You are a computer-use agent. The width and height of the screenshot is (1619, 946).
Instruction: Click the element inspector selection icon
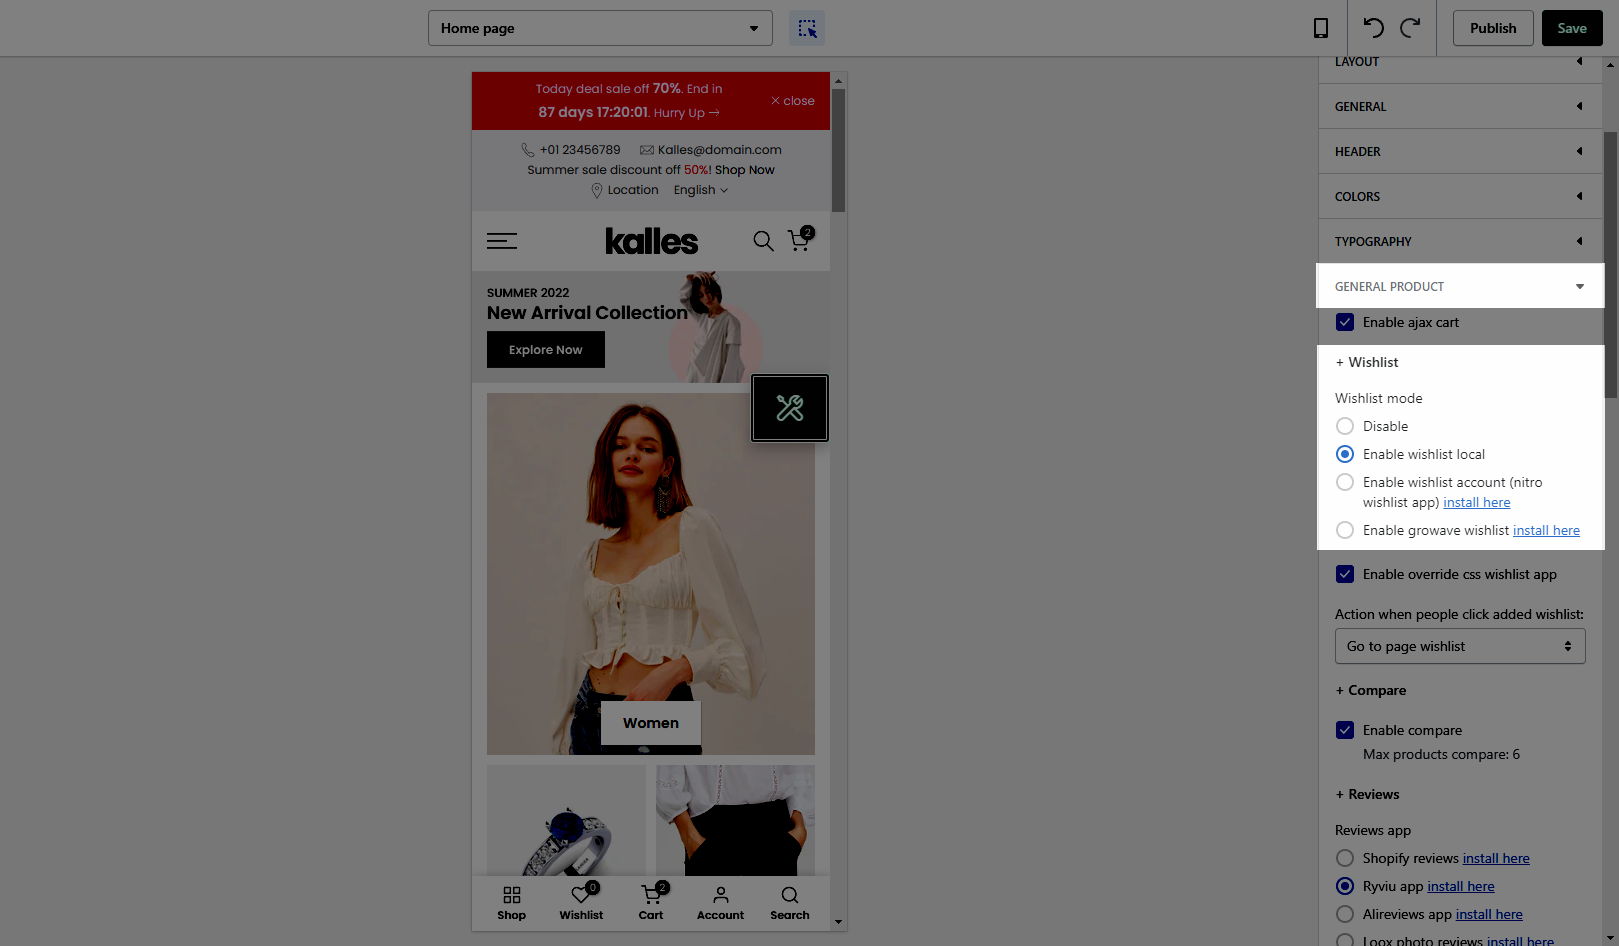tap(807, 28)
